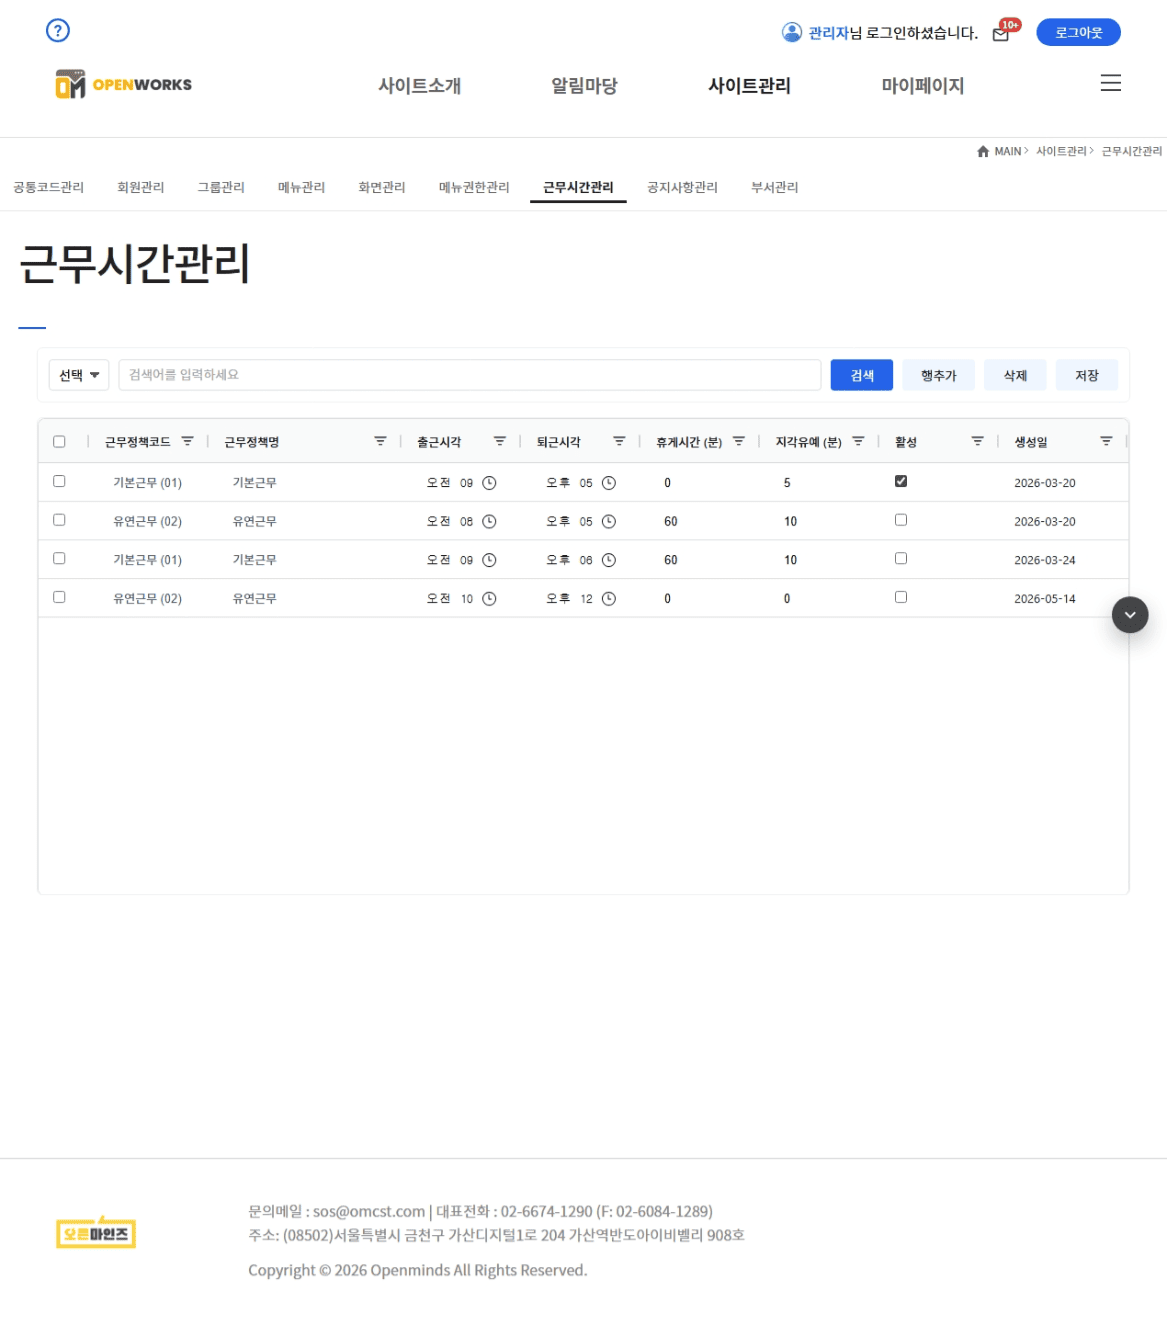Click the 검색 search button
The width and height of the screenshot is (1167, 1323).
862,375
